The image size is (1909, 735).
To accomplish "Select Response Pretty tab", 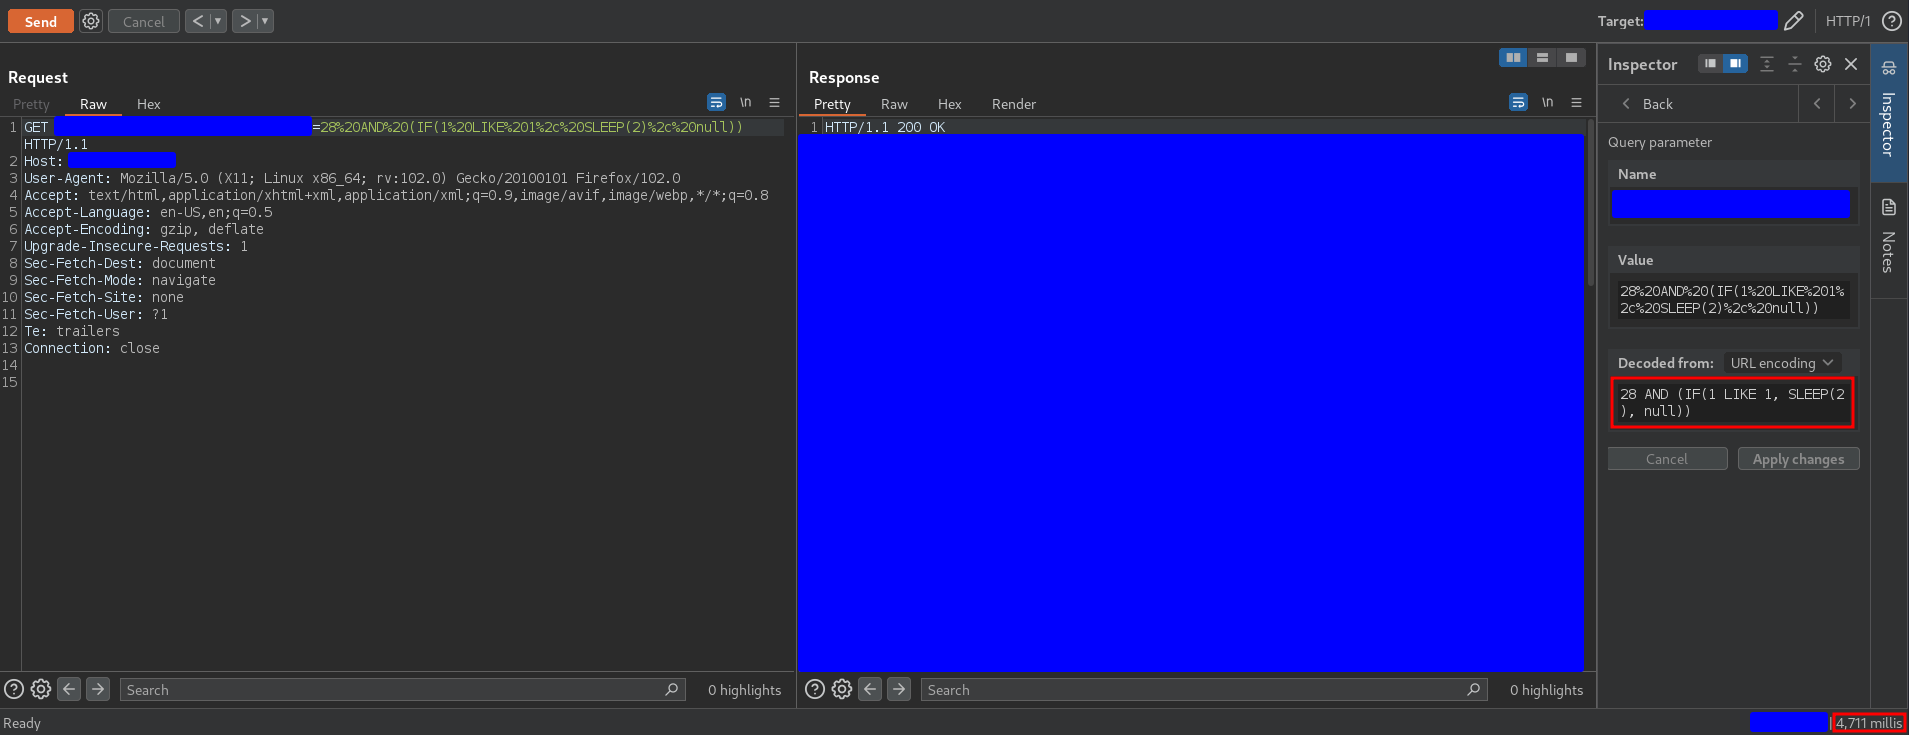I will [832, 104].
